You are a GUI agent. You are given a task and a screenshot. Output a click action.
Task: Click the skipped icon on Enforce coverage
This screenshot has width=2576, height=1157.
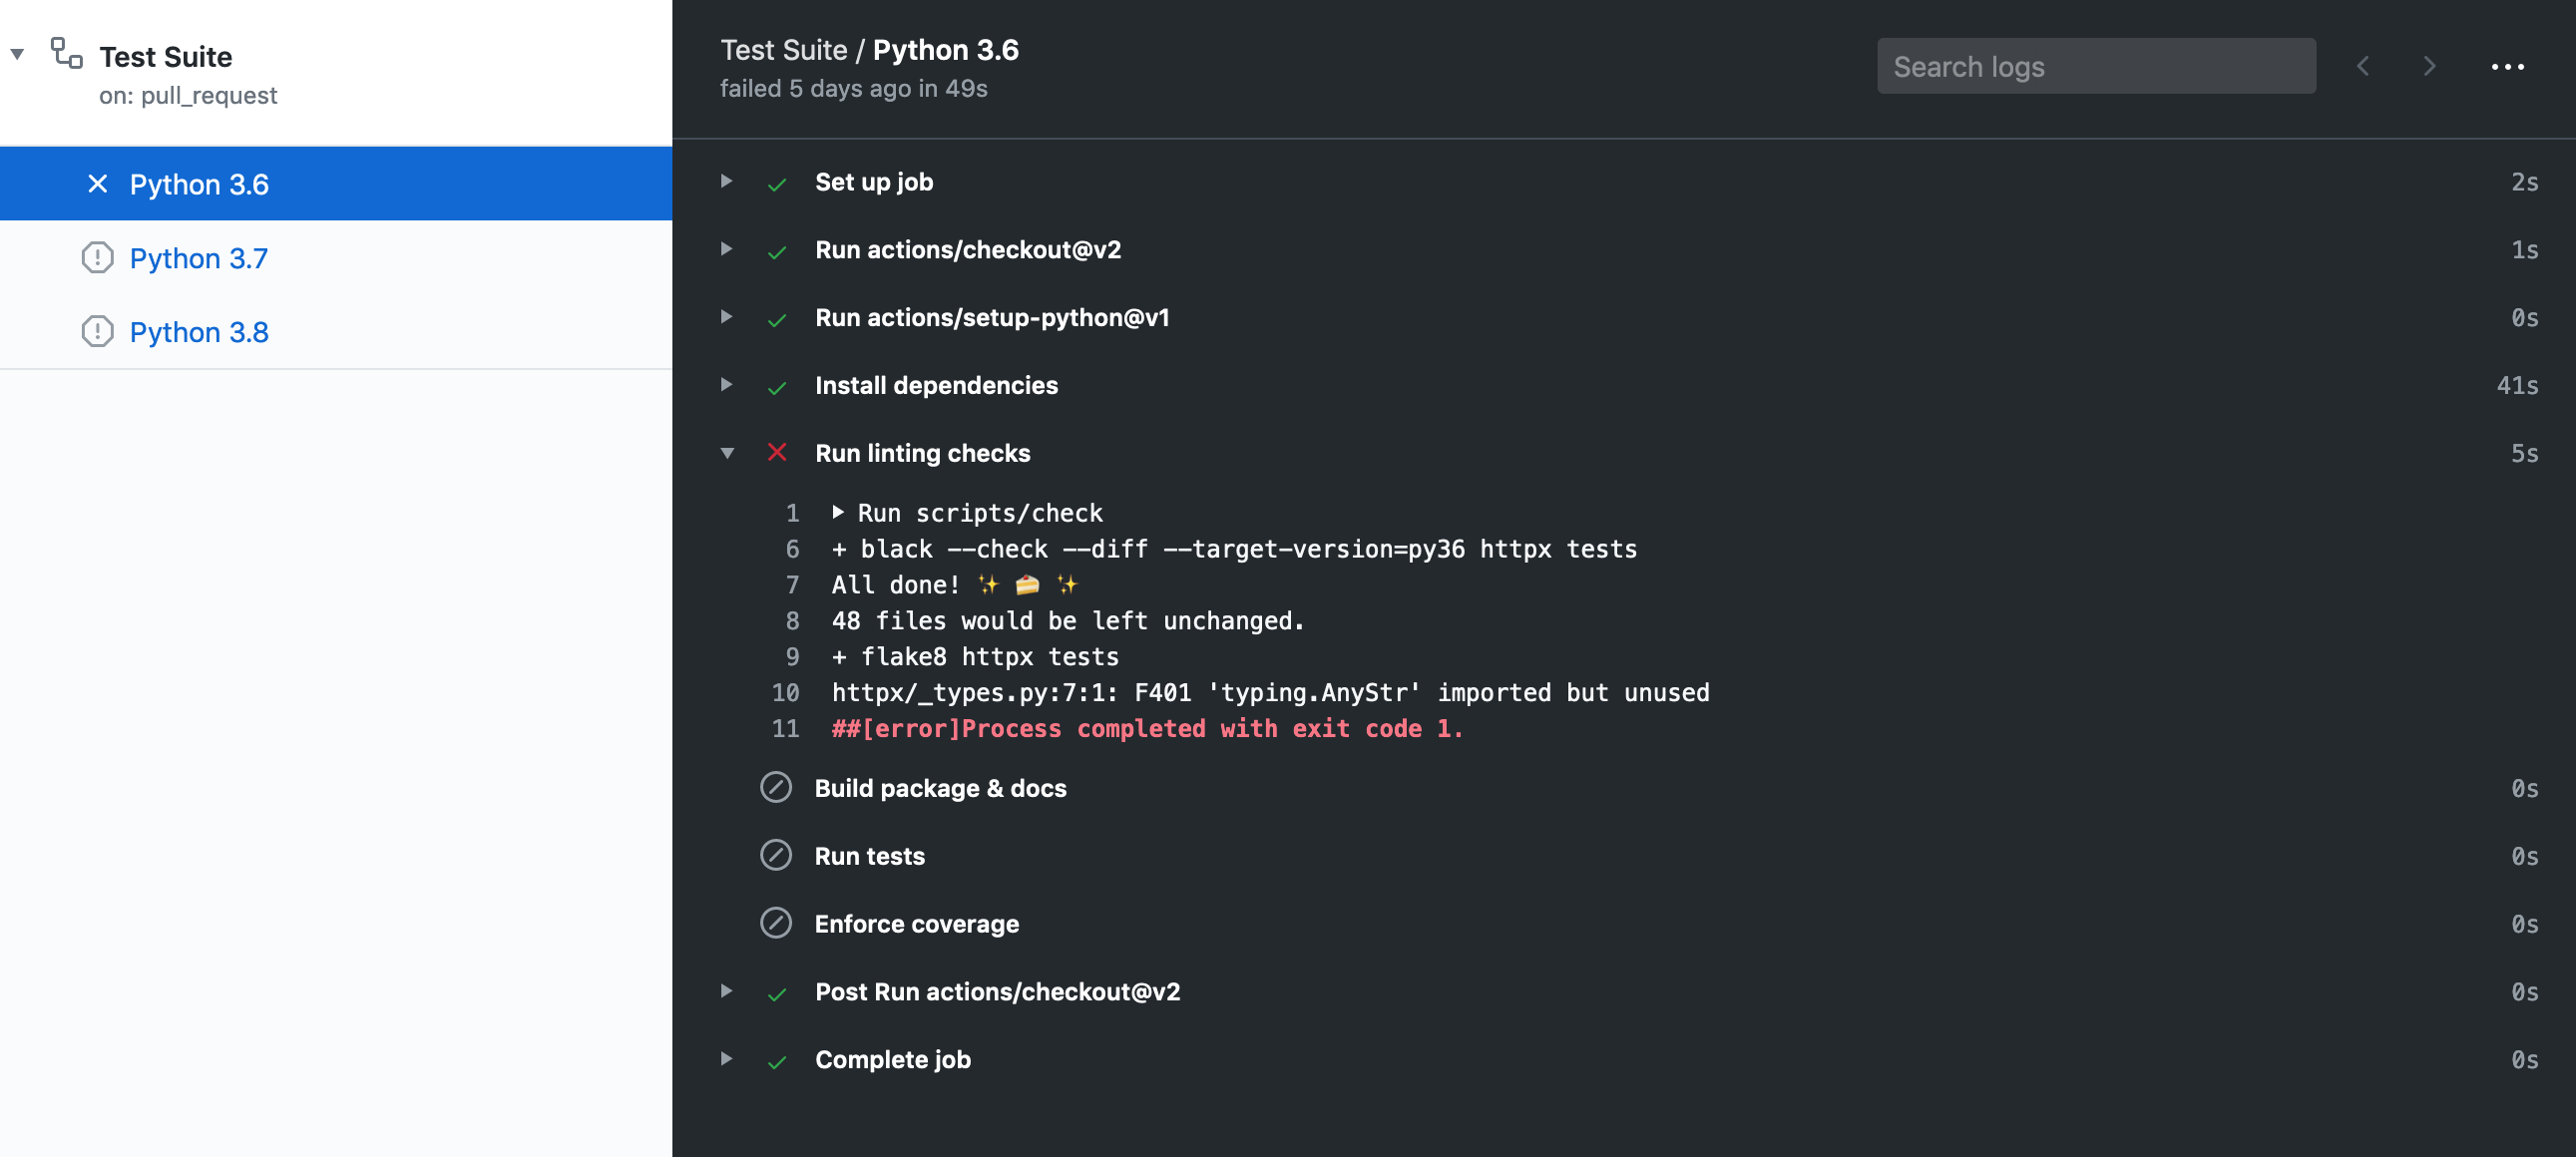[x=776, y=924]
